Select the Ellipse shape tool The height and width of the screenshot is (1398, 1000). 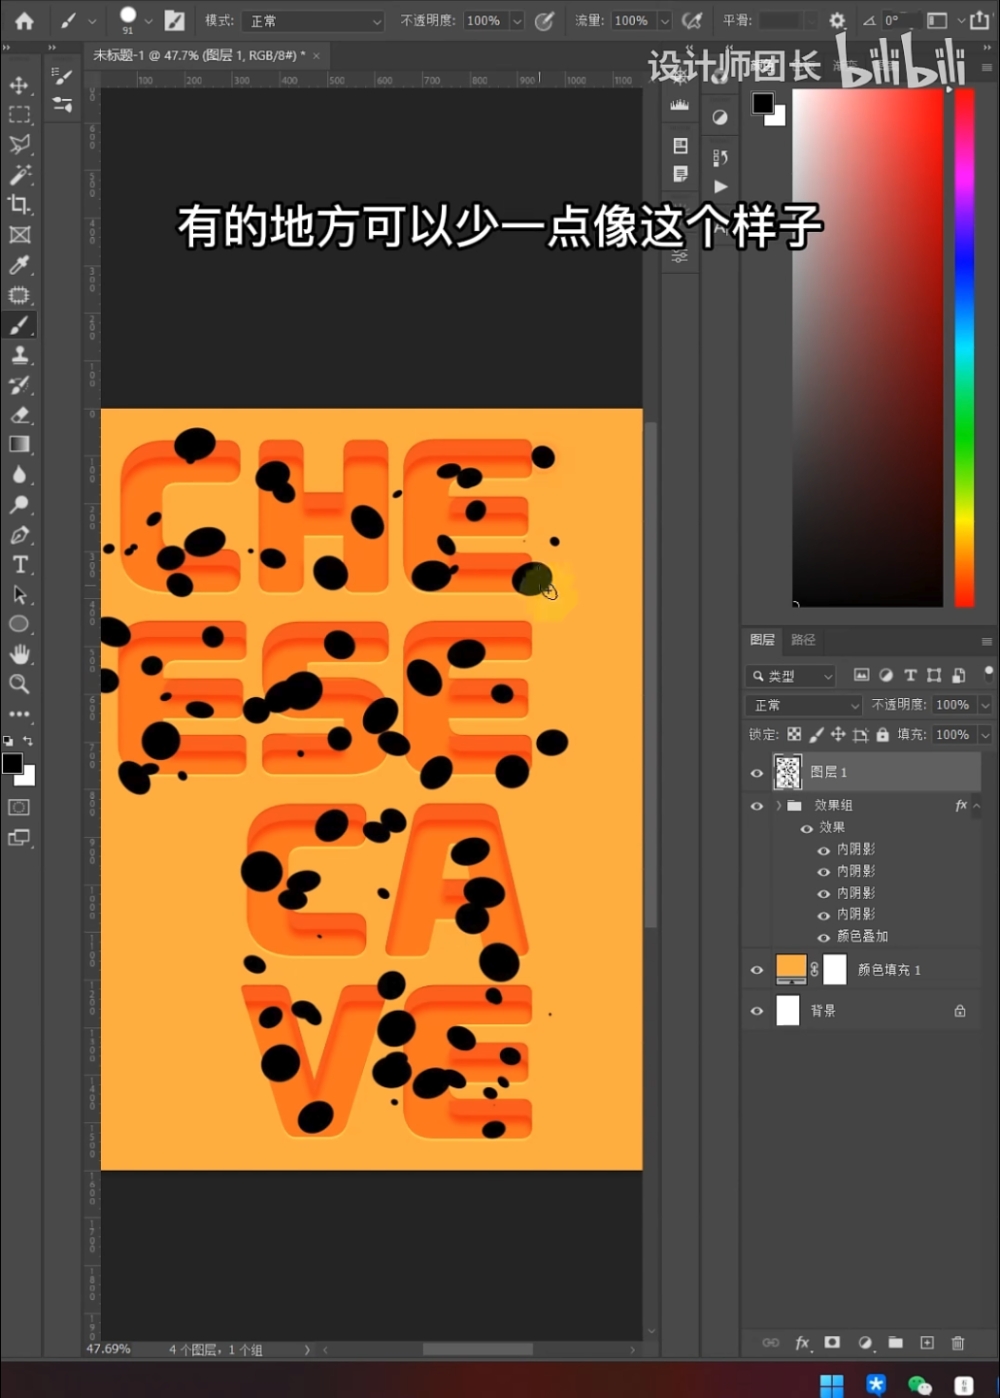pos(19,624)
